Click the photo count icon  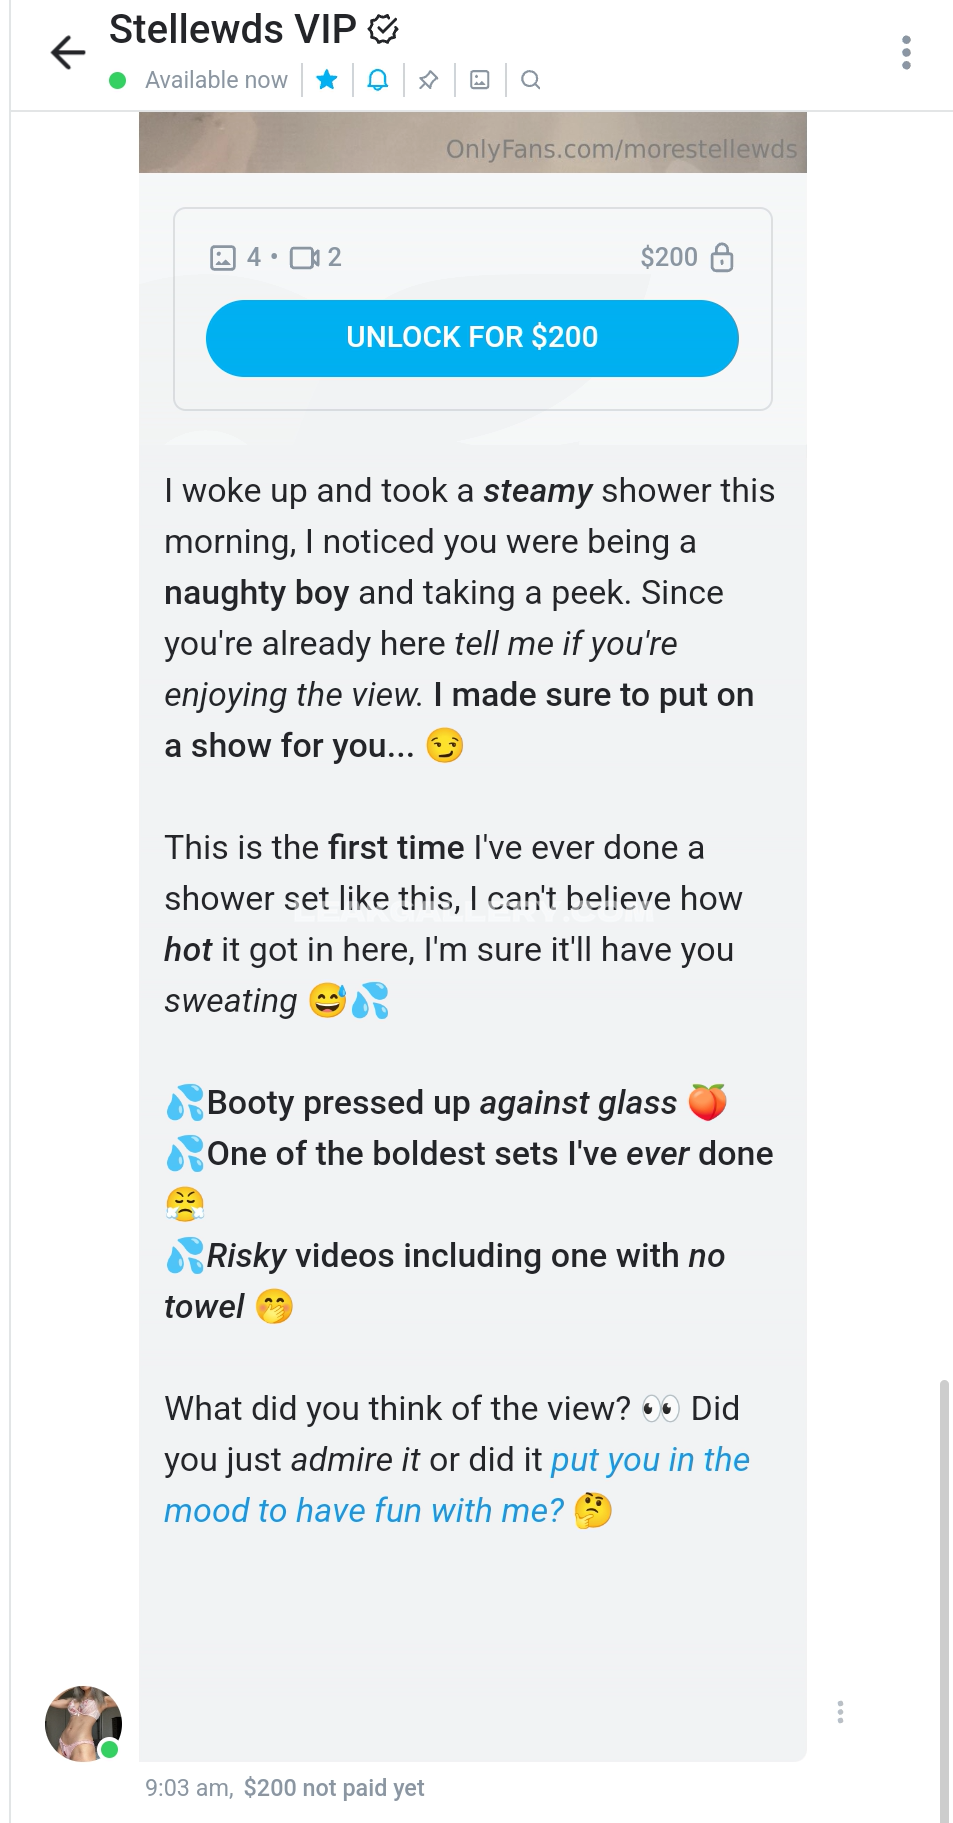coord(223,258)
